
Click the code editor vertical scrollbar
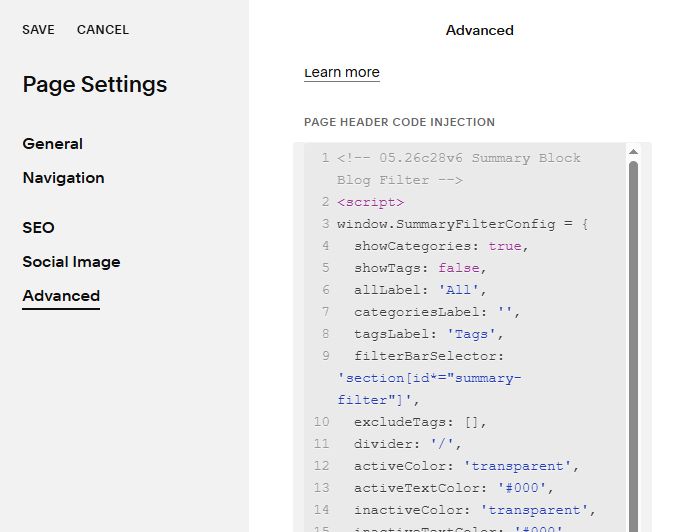click(x=633, y=346)
